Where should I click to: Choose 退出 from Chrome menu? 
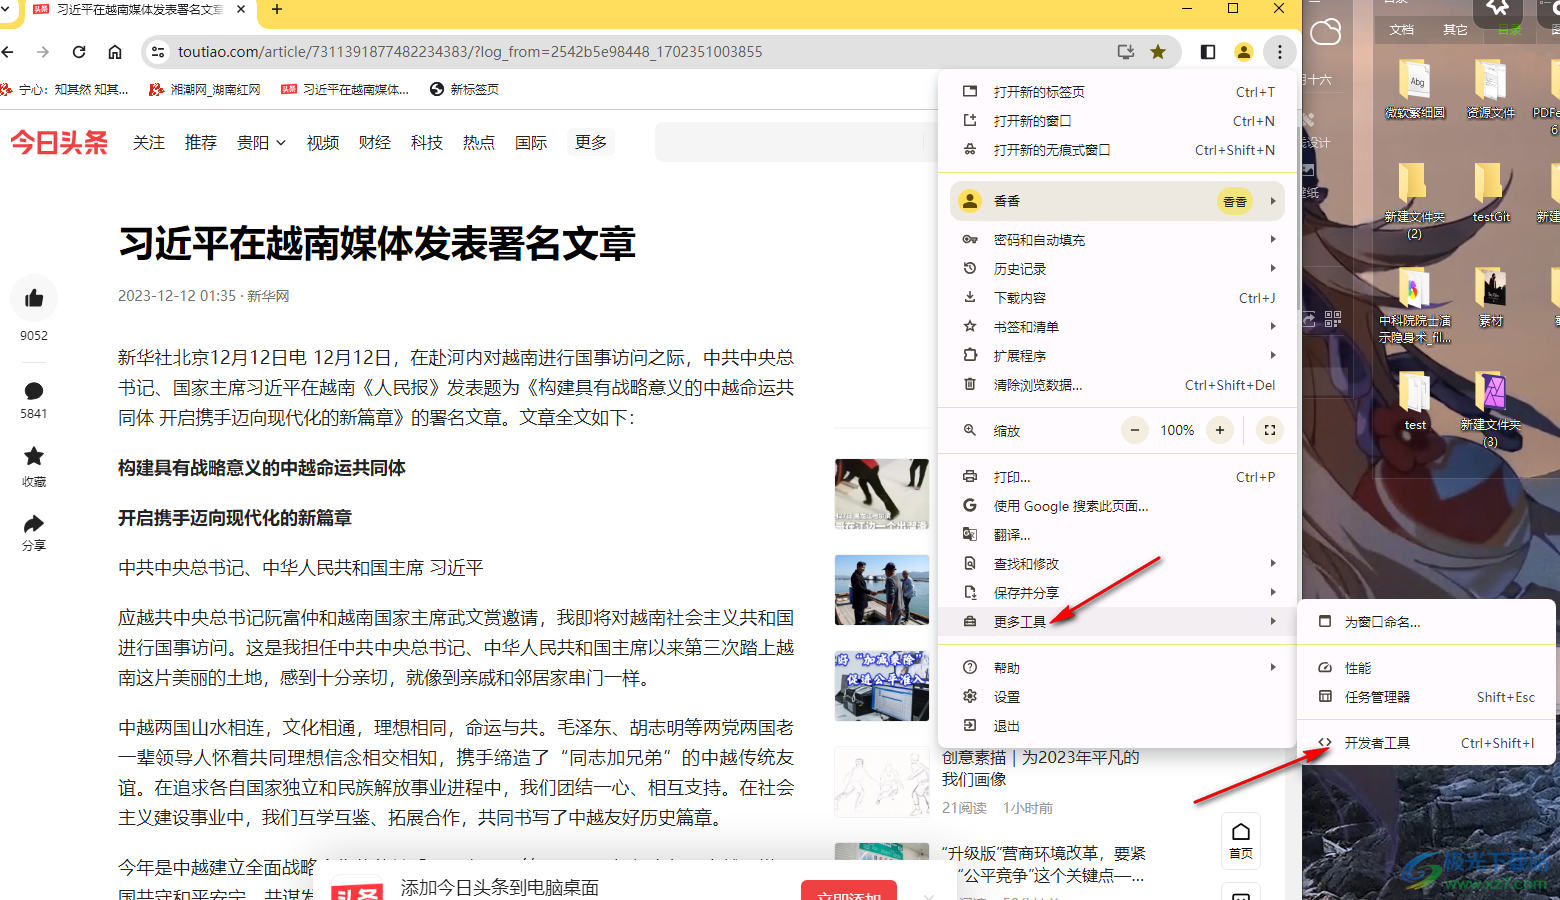[x=1117, y=726]
